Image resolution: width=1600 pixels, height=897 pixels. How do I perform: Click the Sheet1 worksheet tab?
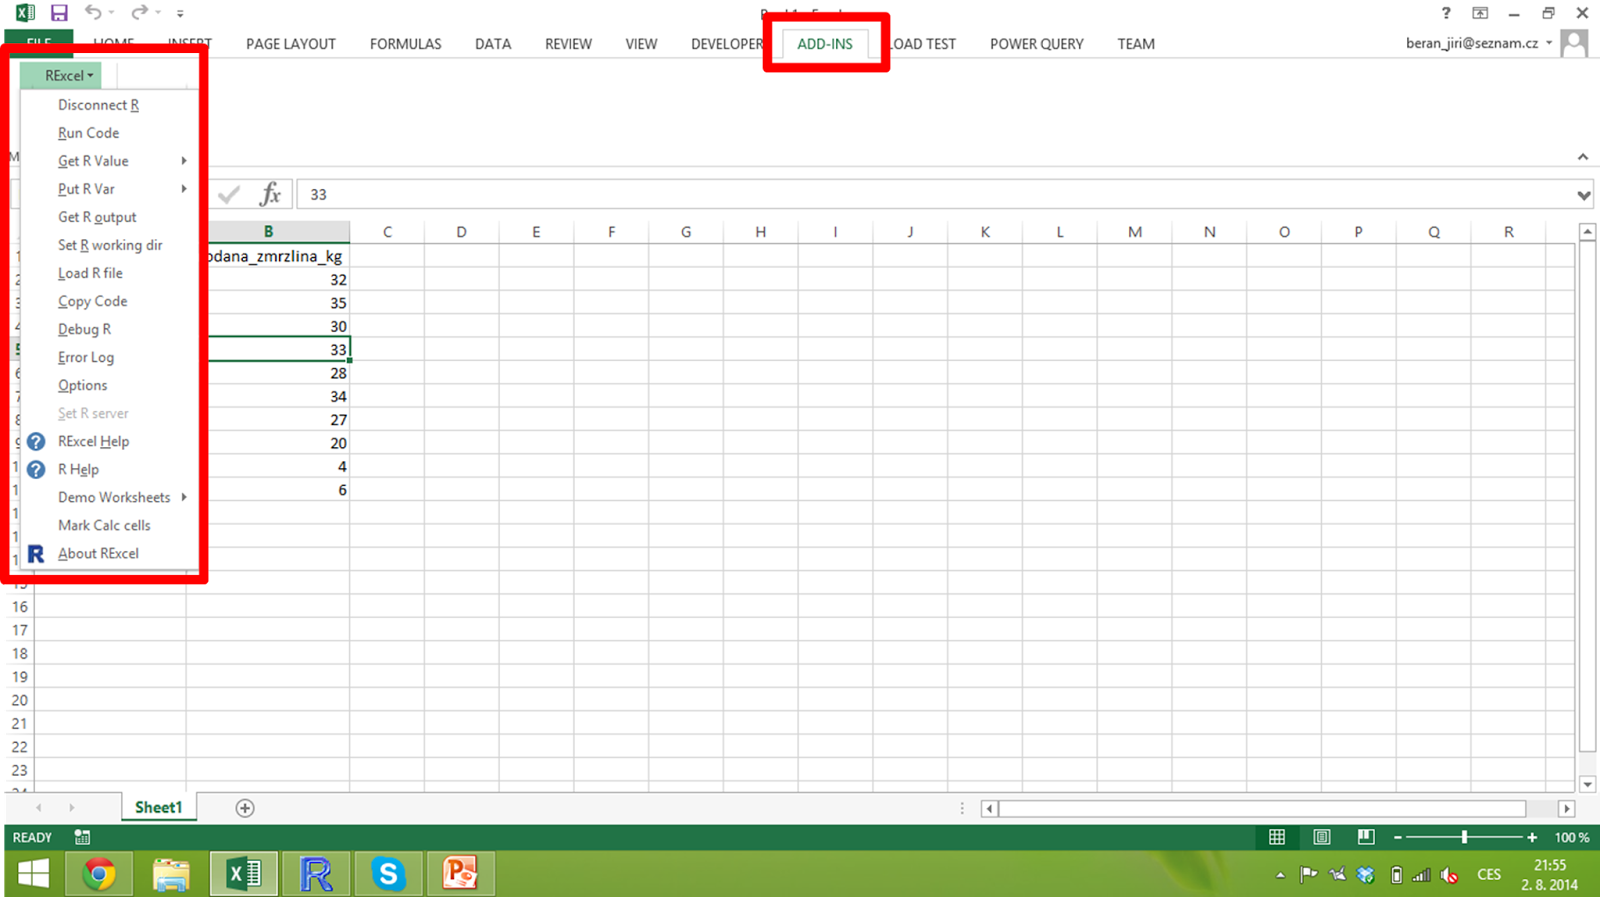point(159,807)
